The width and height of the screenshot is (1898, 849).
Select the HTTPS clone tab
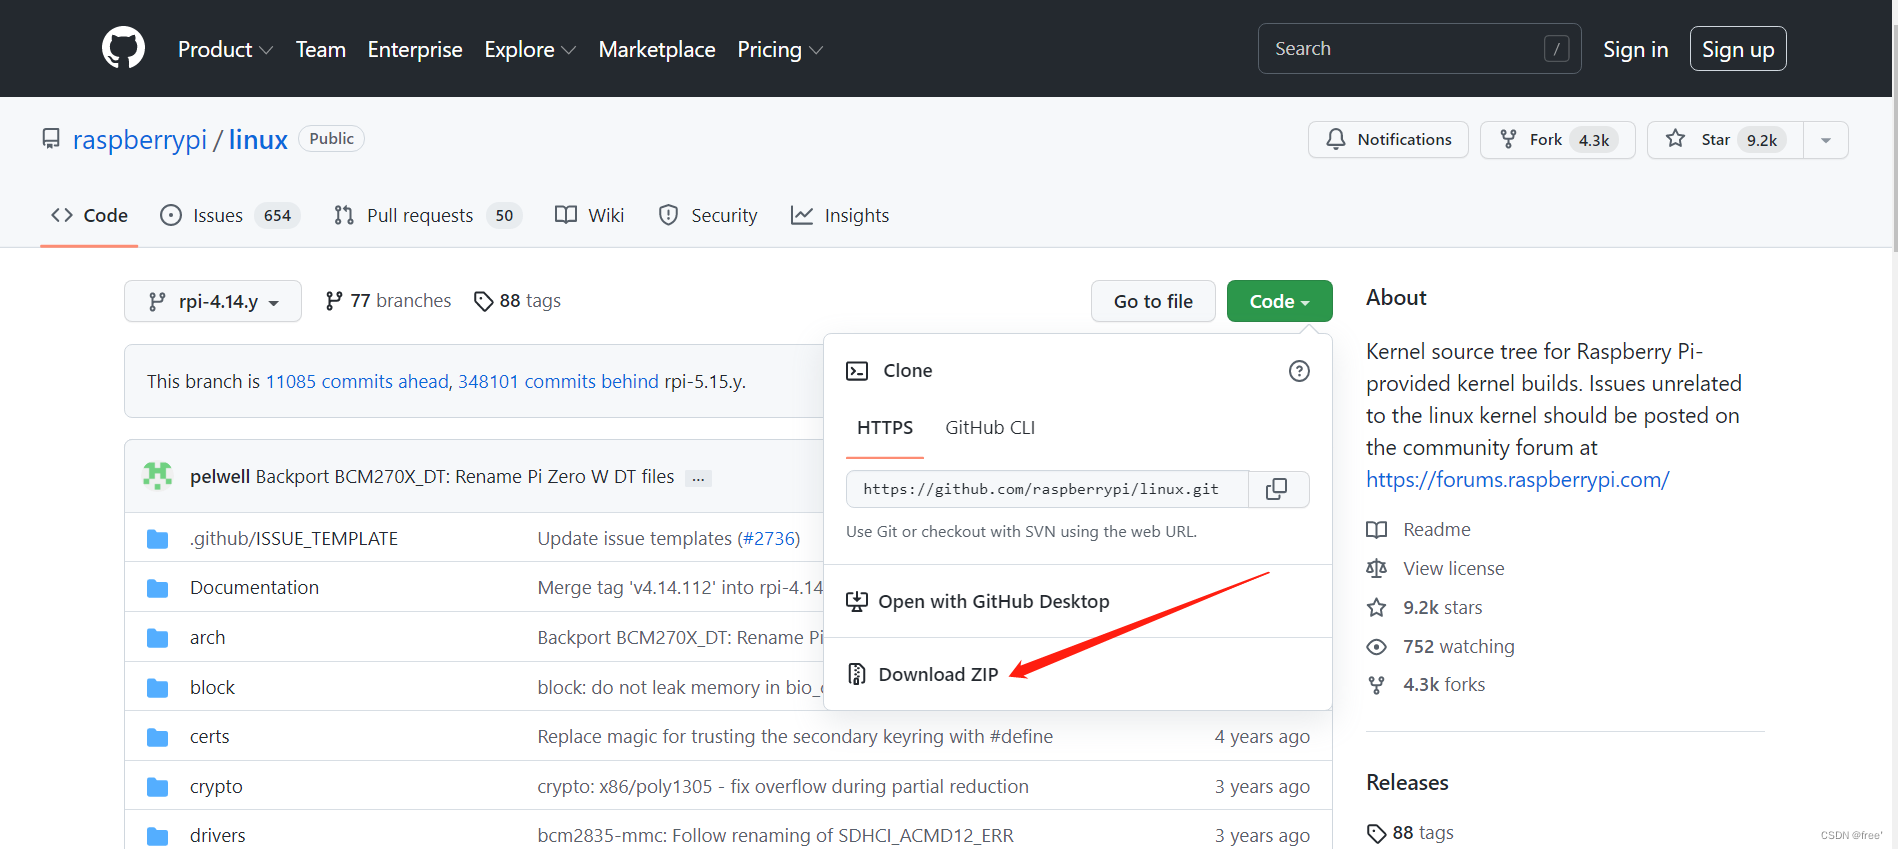[x=885, y=428]
